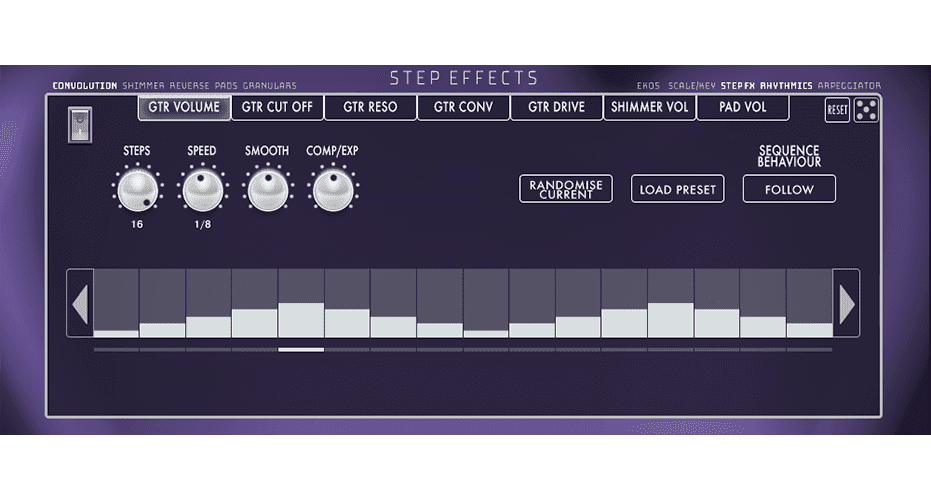Open the GTR DRIVE tab
931x500 pixels.
(556, 107)
